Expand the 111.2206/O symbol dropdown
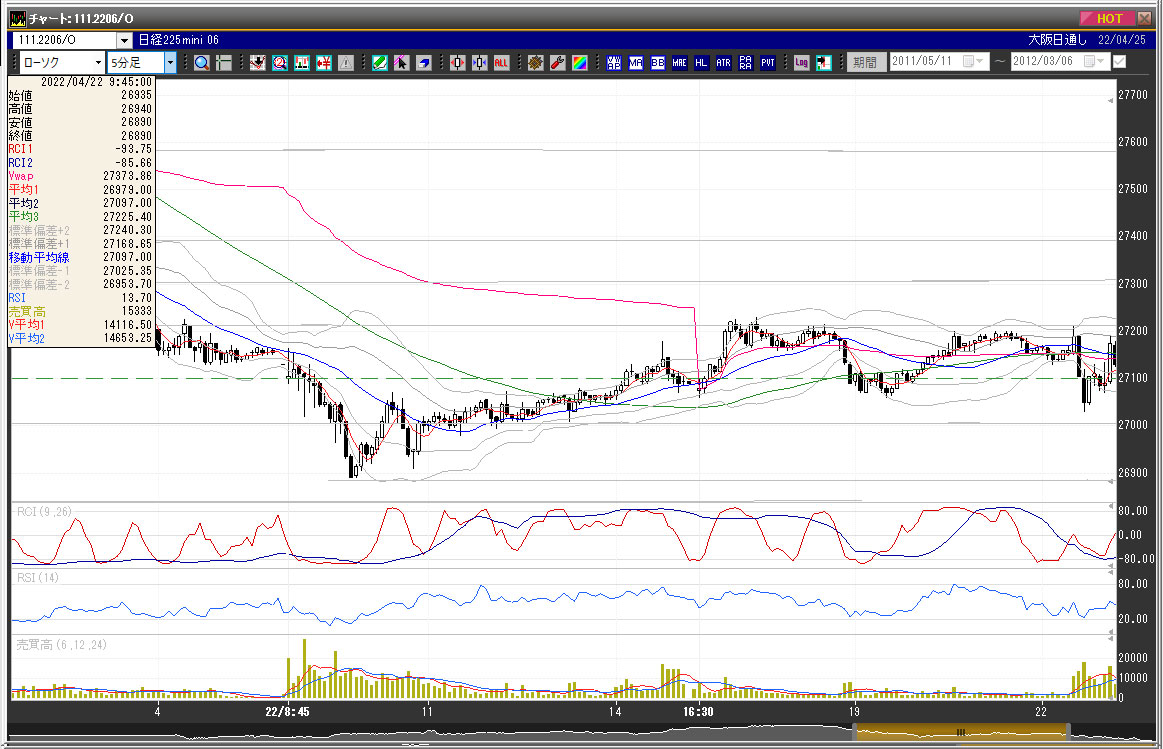The width and height of the screenshot is (1163, 749). [x=124, y=40]
